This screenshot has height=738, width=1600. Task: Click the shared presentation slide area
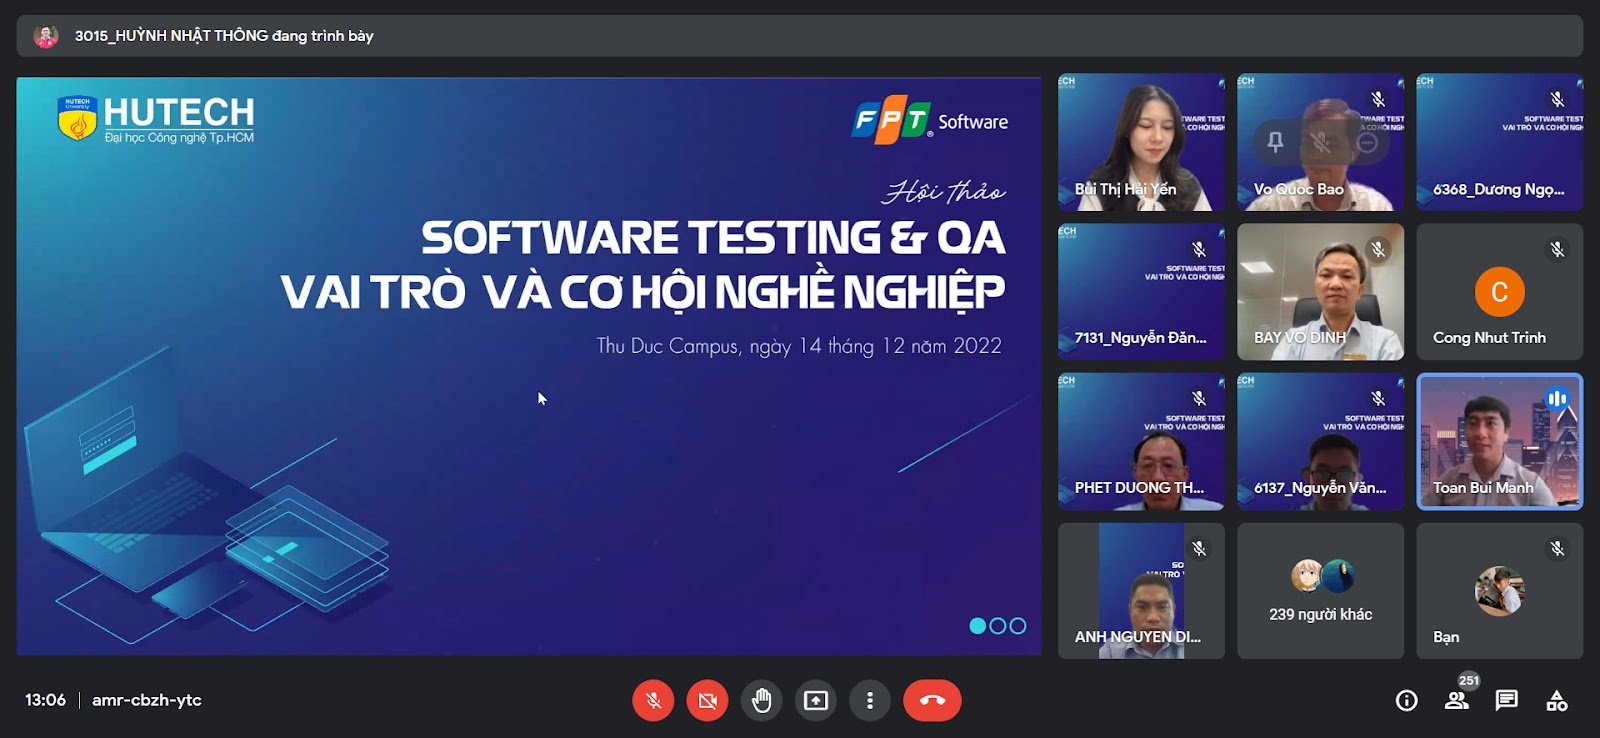(x=529, y=367)
